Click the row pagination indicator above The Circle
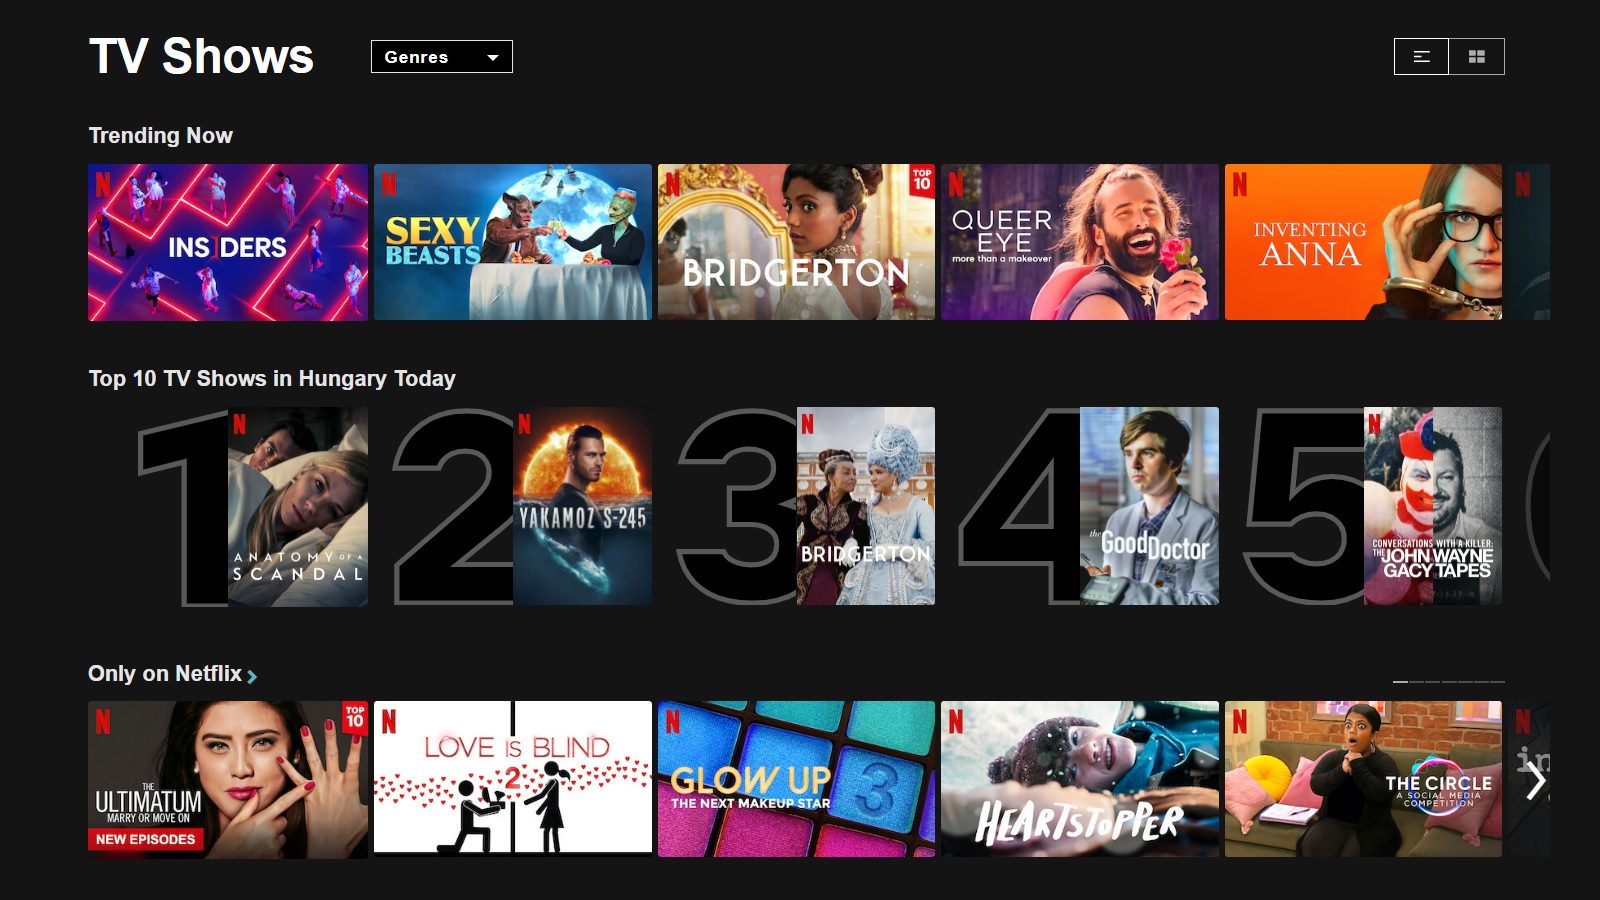This screenshot has height=900, width=1600. point(1449,682)
